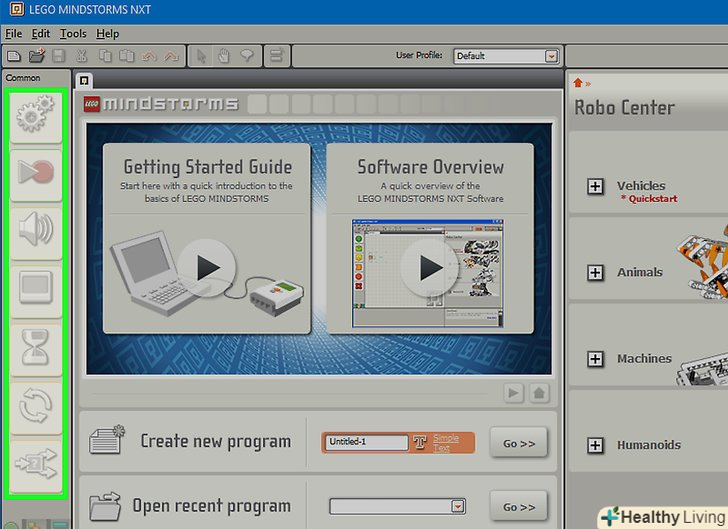Click the Simple Text T icon

click(420, 442)
